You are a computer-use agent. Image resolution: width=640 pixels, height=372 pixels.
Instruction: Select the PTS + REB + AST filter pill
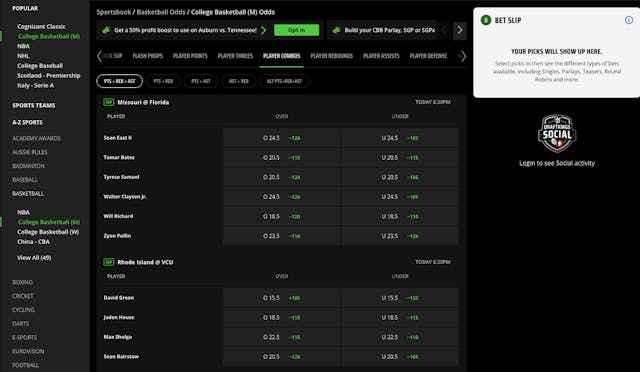[x=120, y=81]
